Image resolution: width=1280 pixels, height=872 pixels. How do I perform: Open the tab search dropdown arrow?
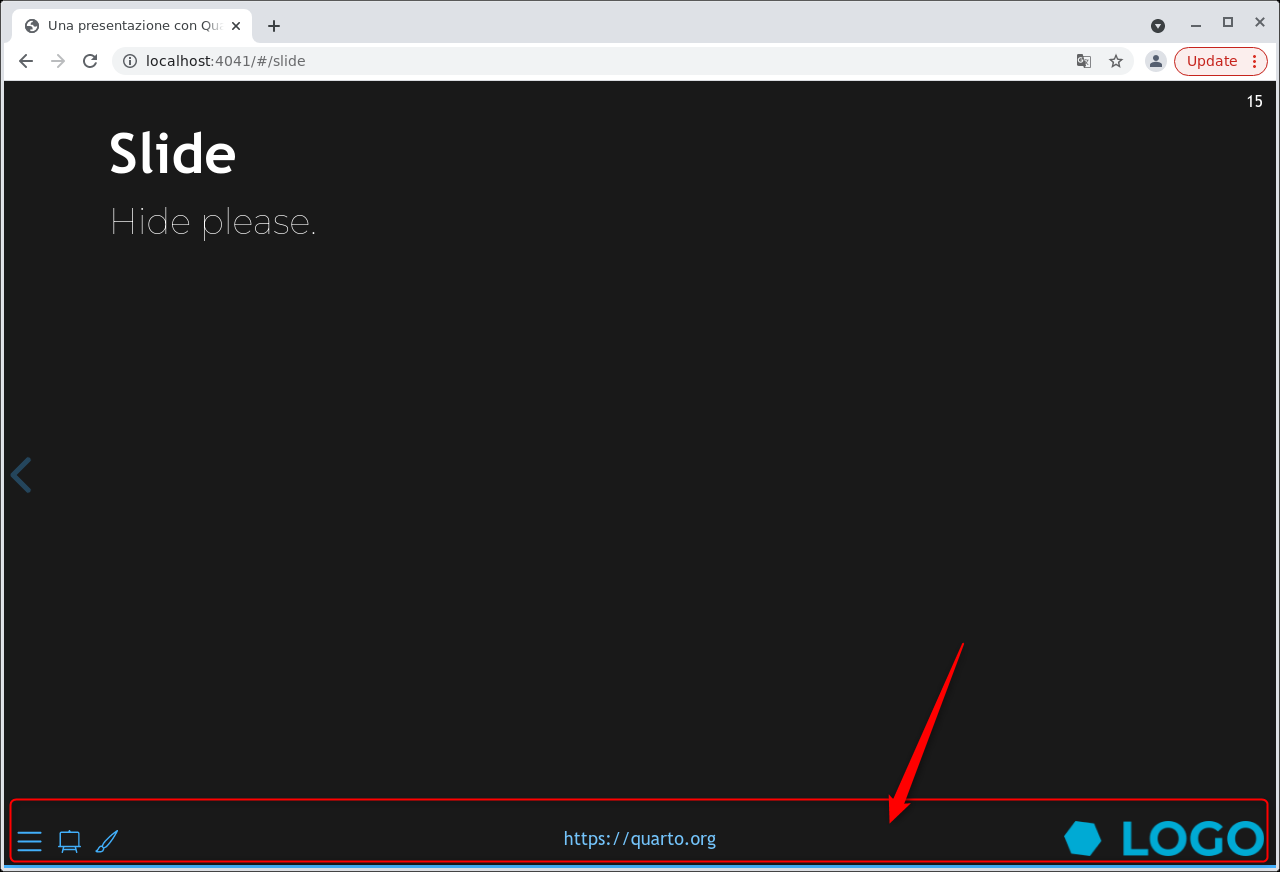pos(1158,26)
